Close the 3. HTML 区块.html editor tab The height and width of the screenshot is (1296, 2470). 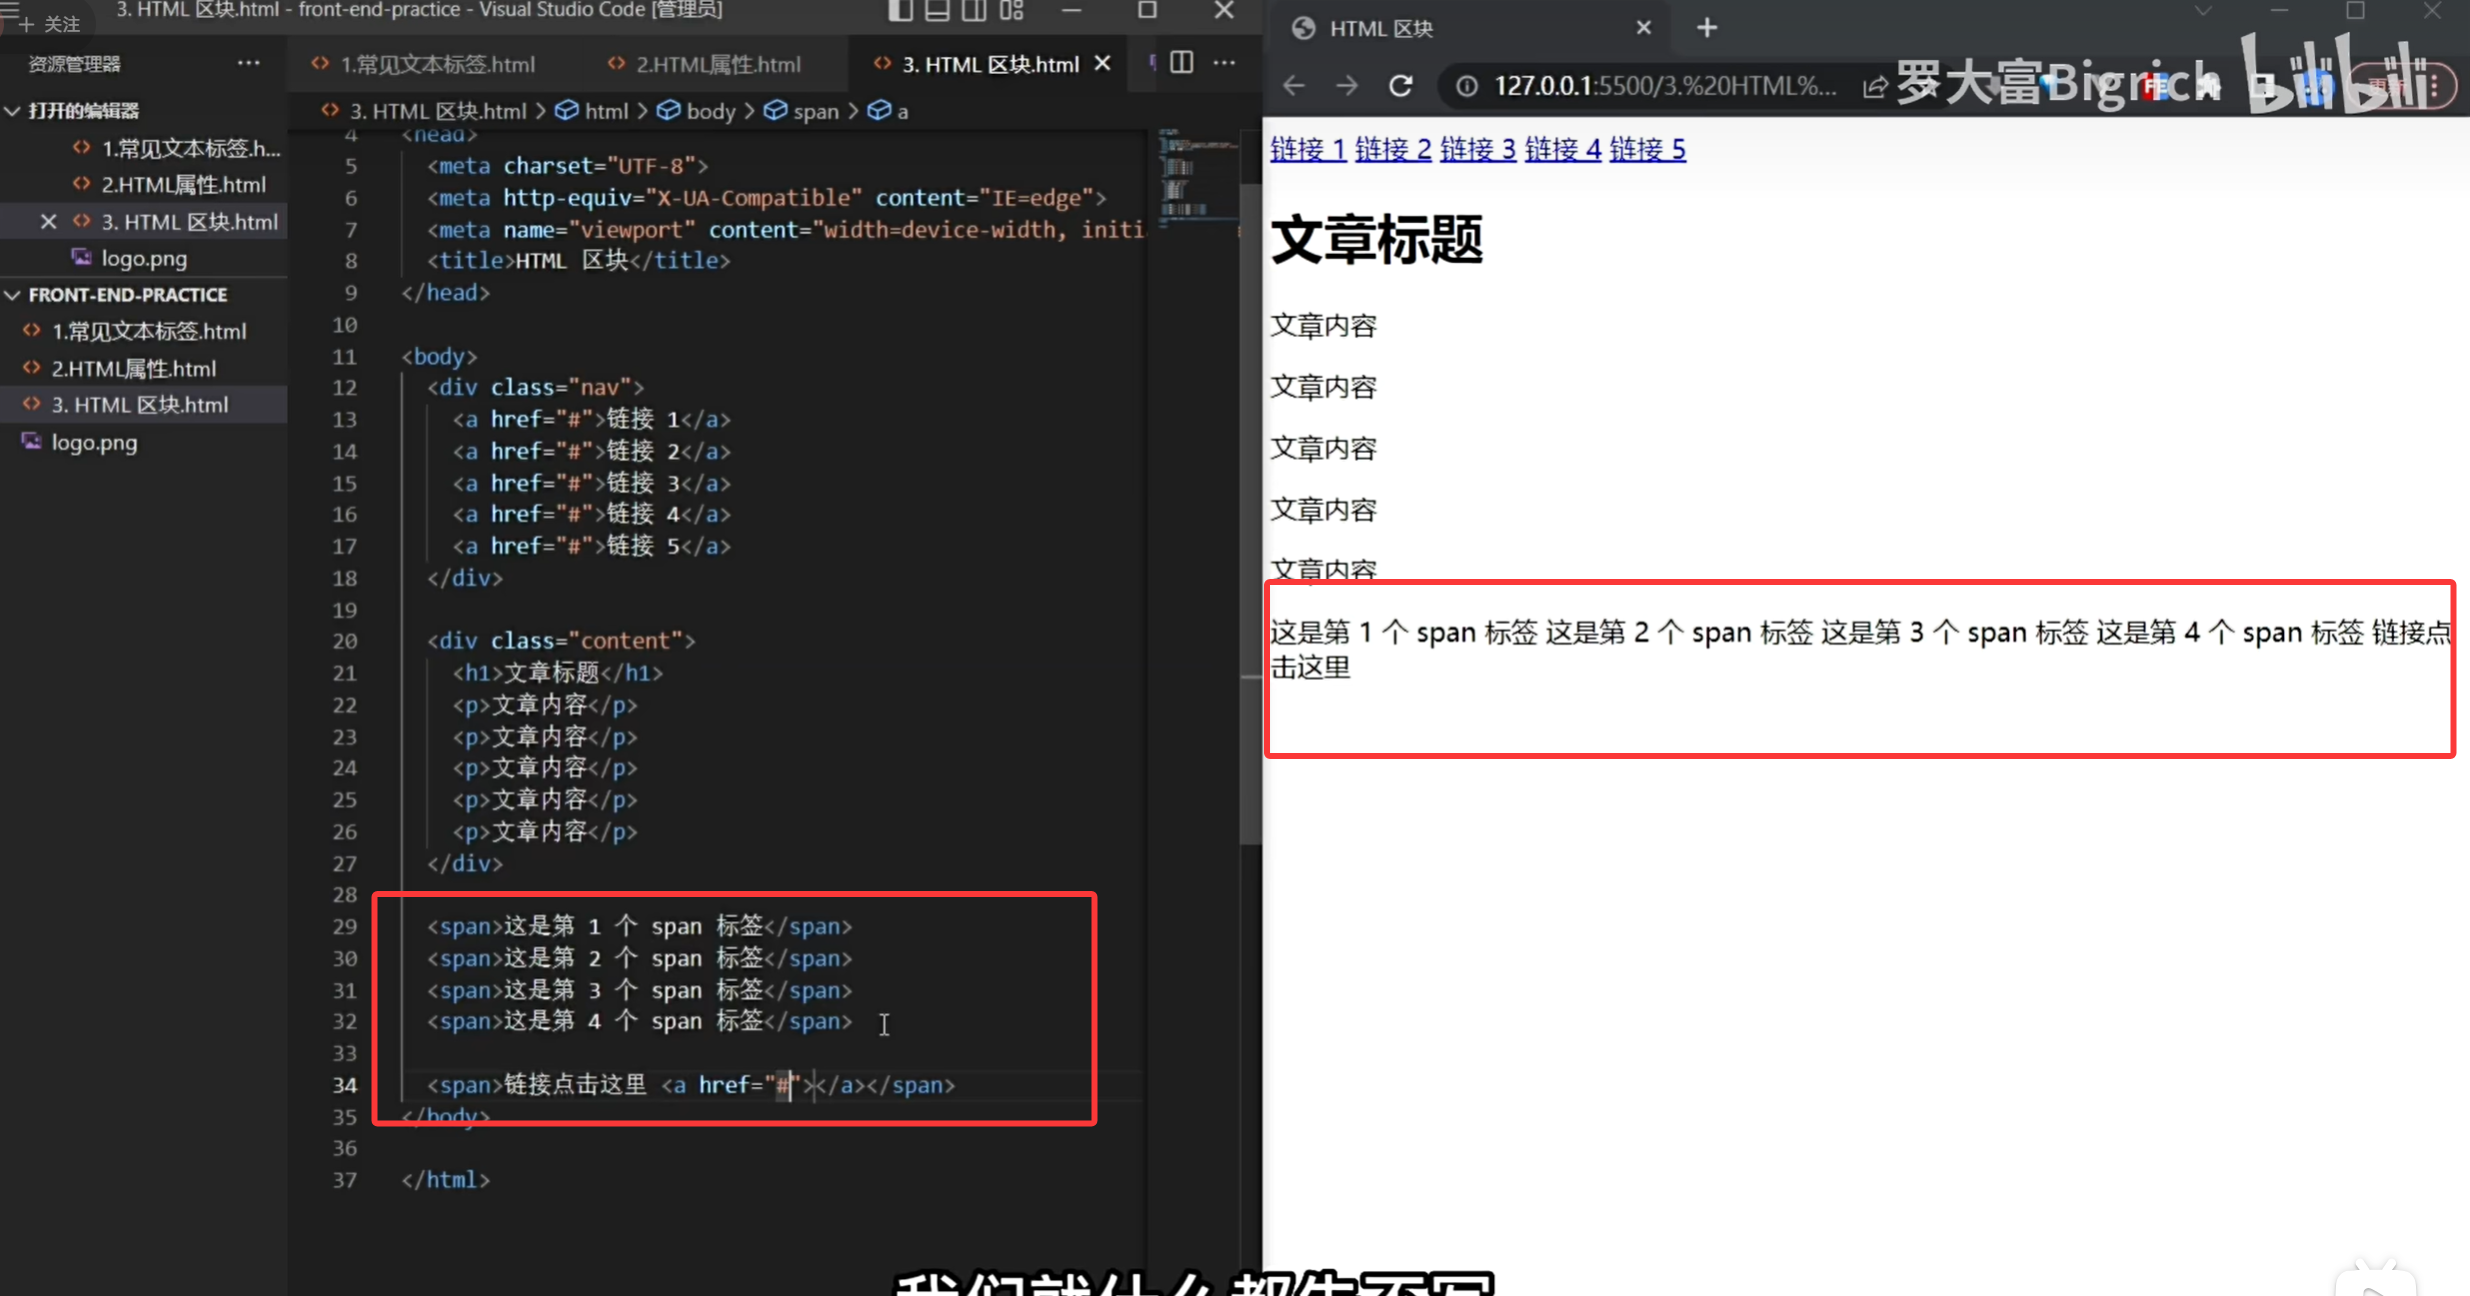click(x=1102, y=64)
